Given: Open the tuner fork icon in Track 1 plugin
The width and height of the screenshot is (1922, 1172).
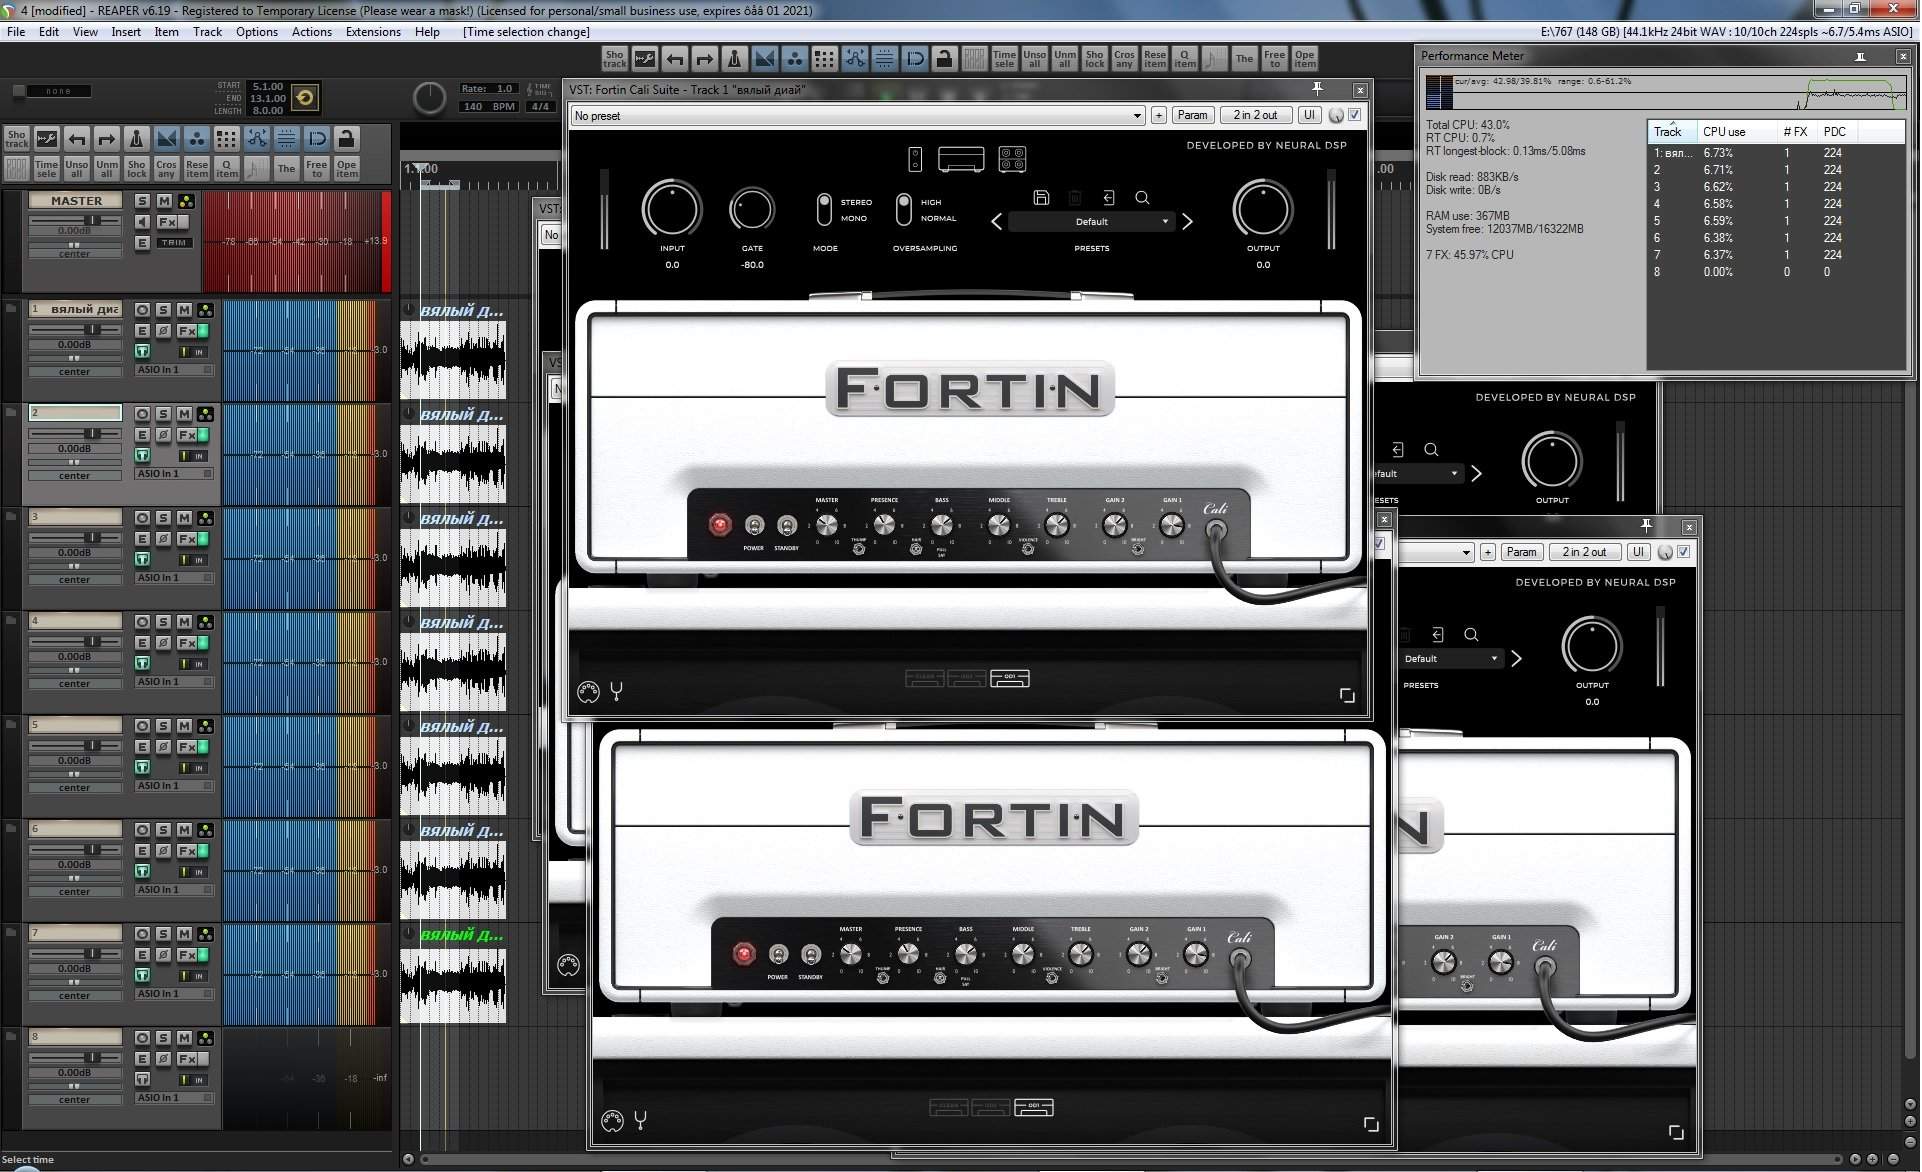Looking at the screenshot, I should pos(617,691).
